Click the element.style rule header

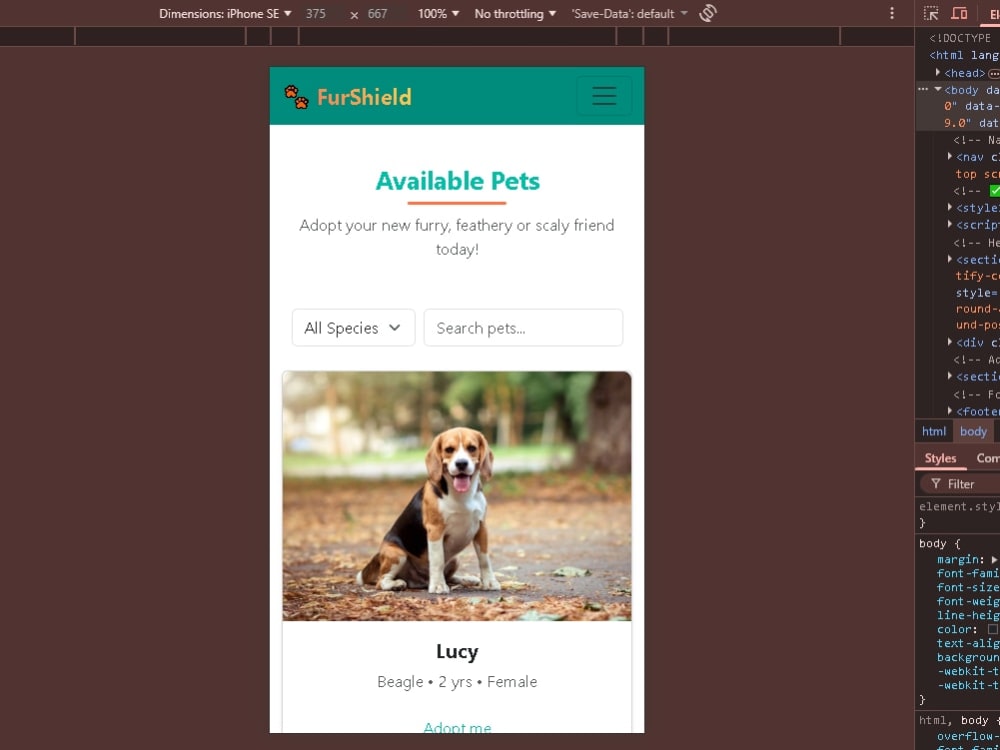959,507
